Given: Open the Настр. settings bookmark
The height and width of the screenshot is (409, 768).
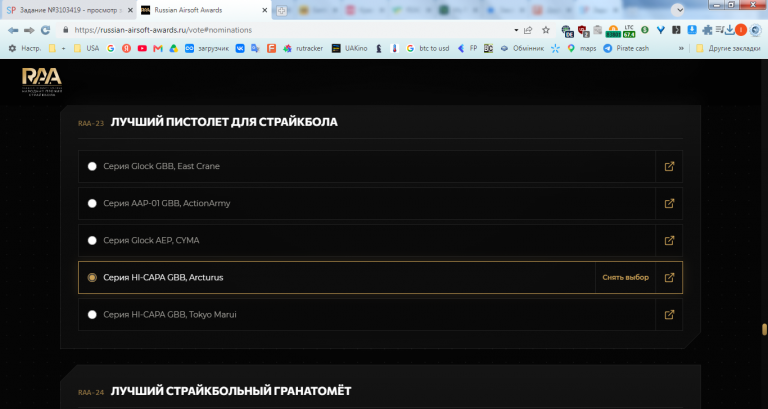Looking at the screenshot, I should [x=24, y=48].
